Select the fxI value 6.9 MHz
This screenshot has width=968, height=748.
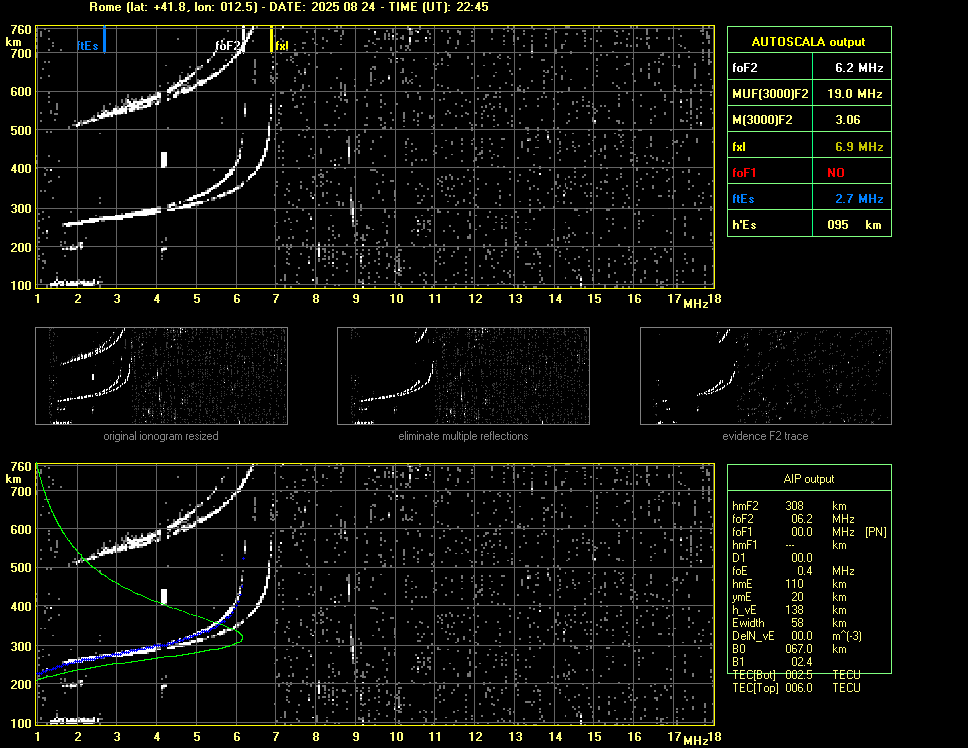[859, 147]
